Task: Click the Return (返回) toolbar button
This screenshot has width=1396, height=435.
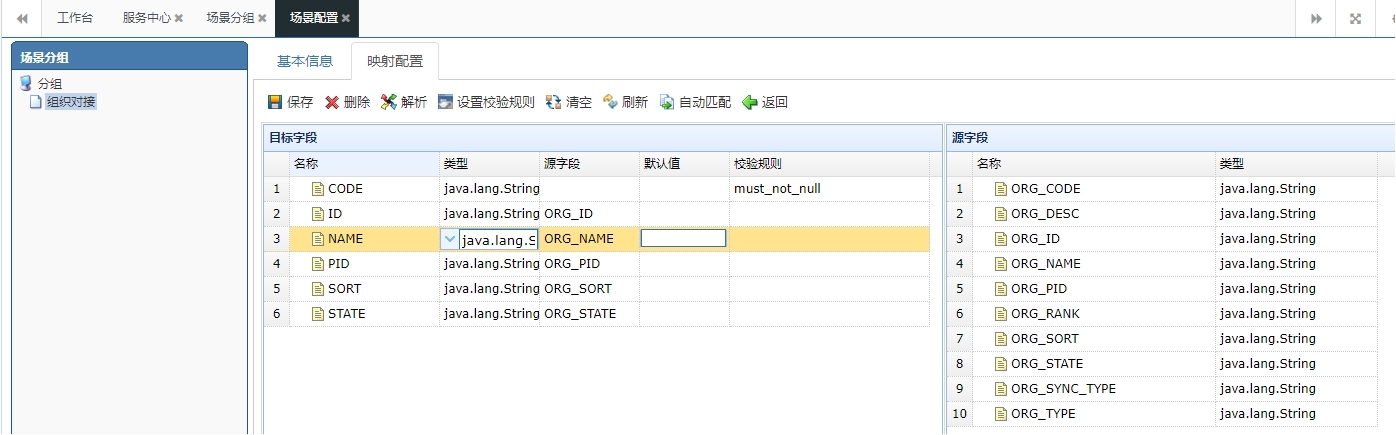Action: (x=765, y=102)
